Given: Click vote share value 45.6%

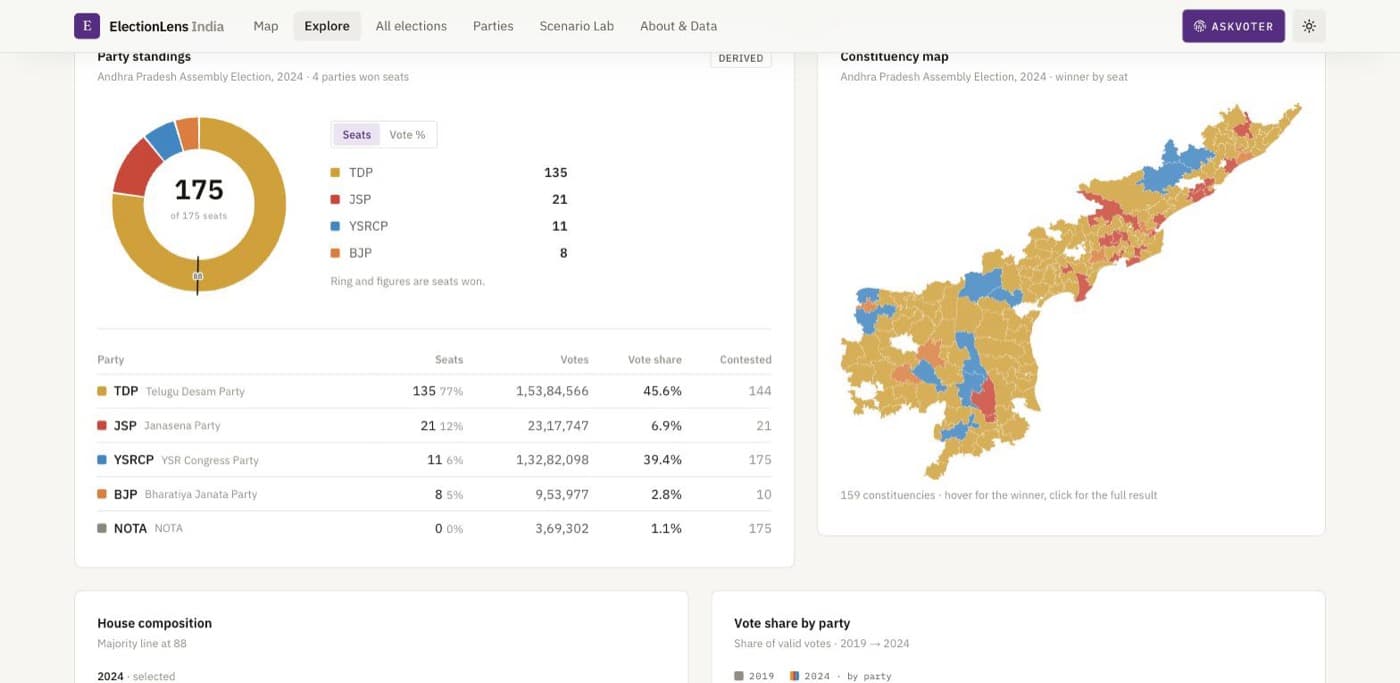Looking at the screenshot, I should (663, 391).
